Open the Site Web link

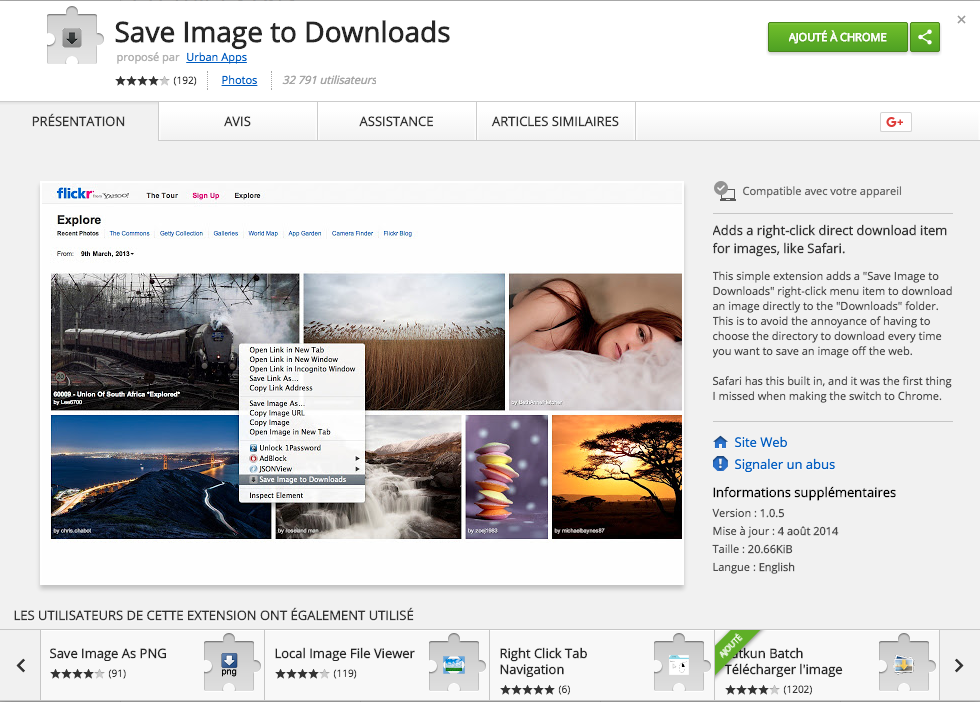tap(761, 442)
